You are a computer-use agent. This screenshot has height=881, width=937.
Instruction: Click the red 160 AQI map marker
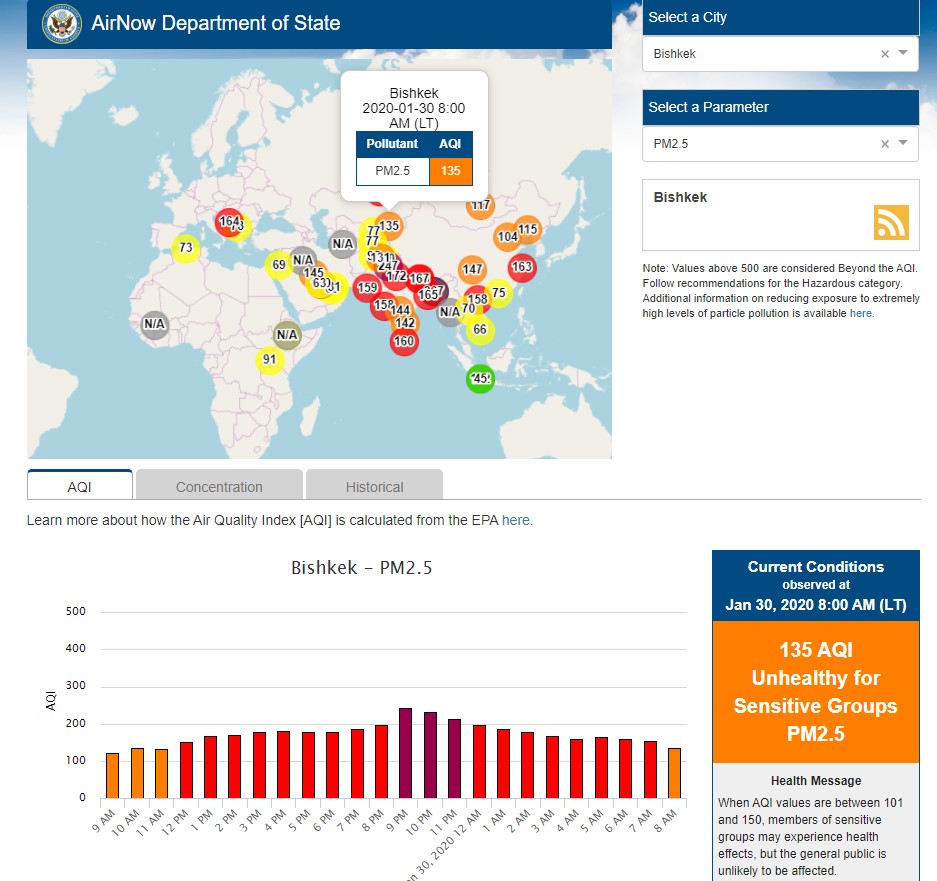click(404, 341)
